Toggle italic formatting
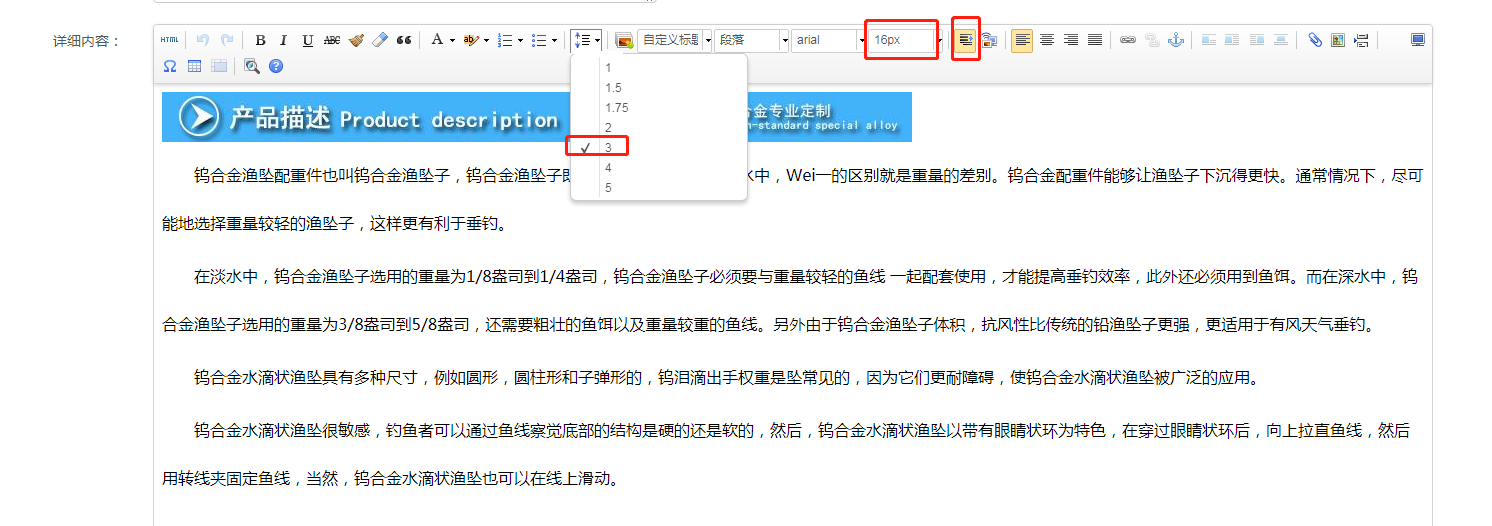Viewport: 1492px width, 526px height. pos(284,40)
